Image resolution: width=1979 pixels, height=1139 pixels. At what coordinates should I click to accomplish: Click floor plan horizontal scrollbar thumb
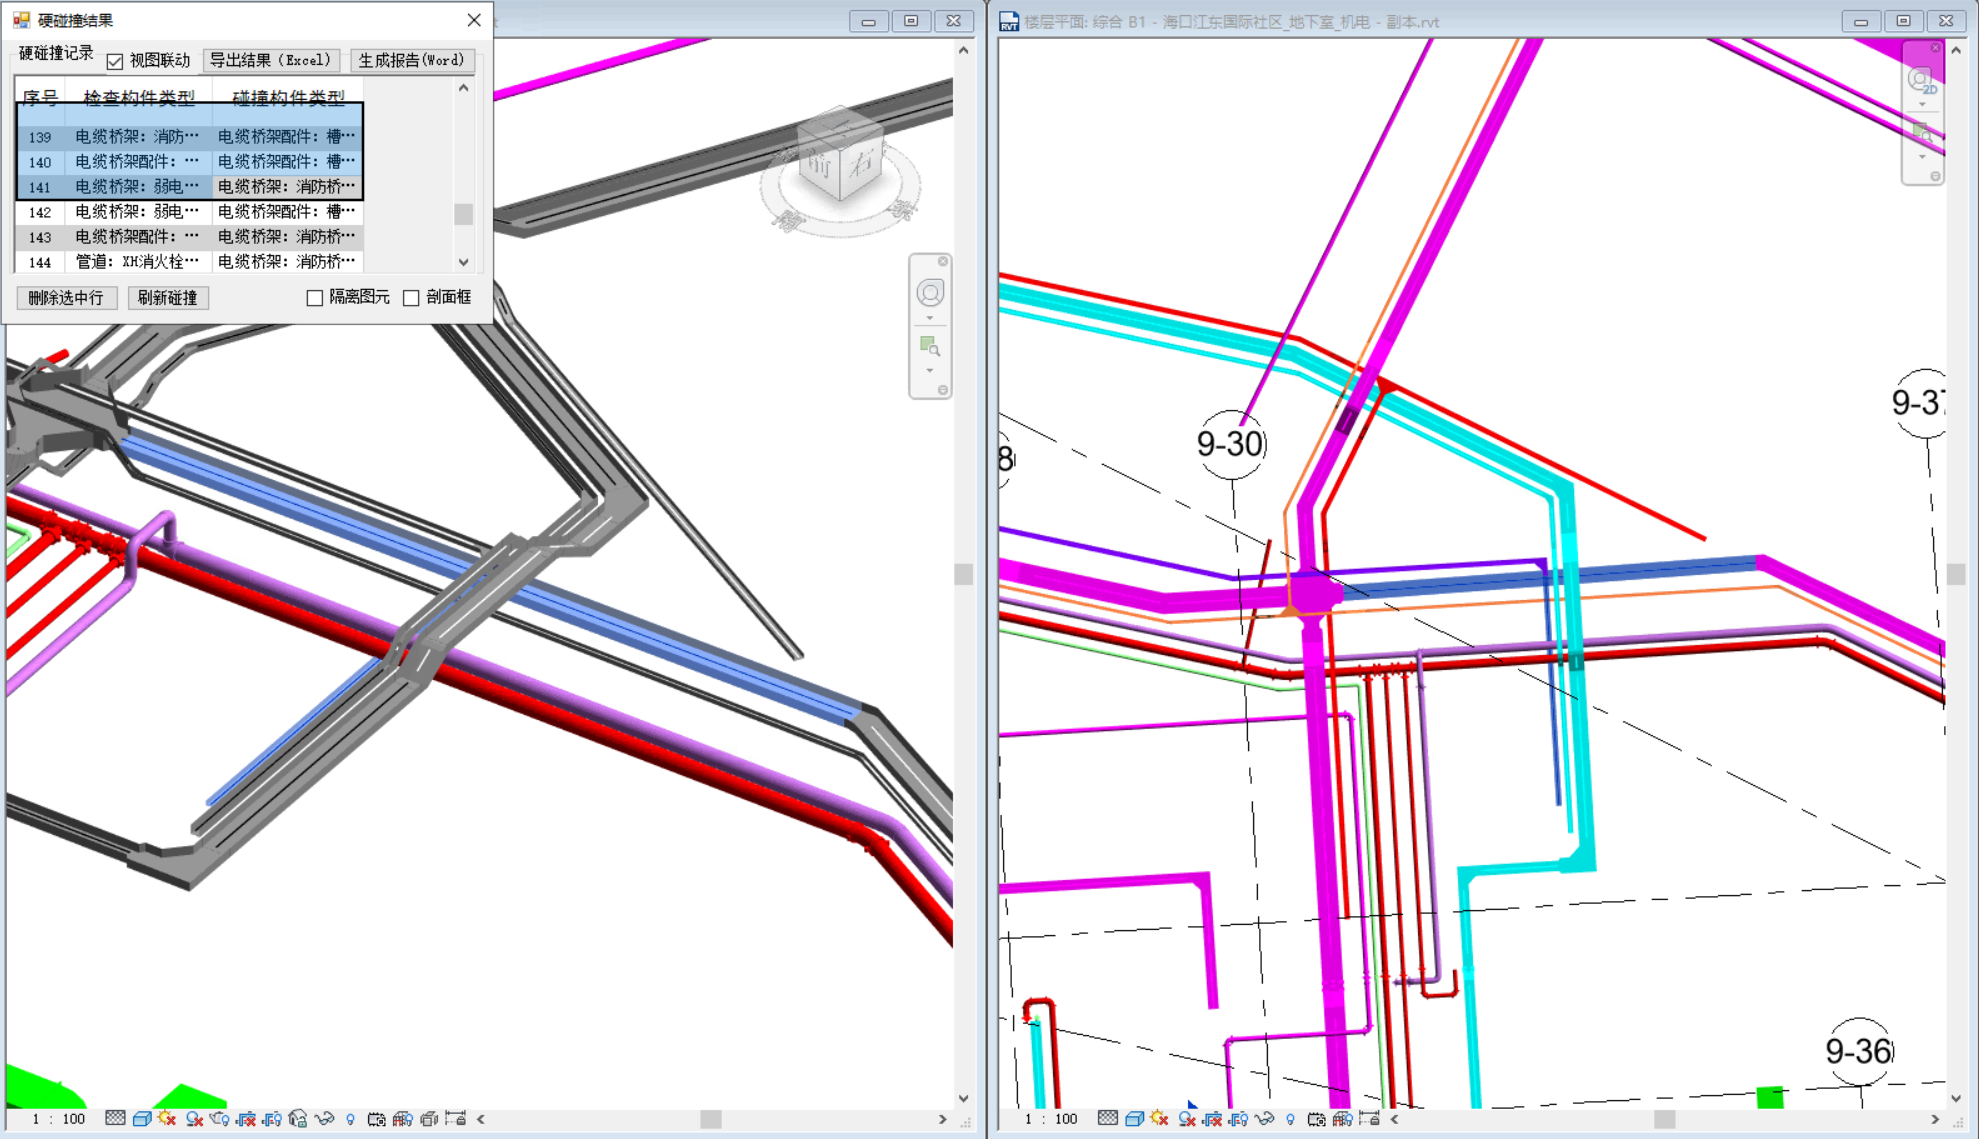(x=1664, y=1119)
